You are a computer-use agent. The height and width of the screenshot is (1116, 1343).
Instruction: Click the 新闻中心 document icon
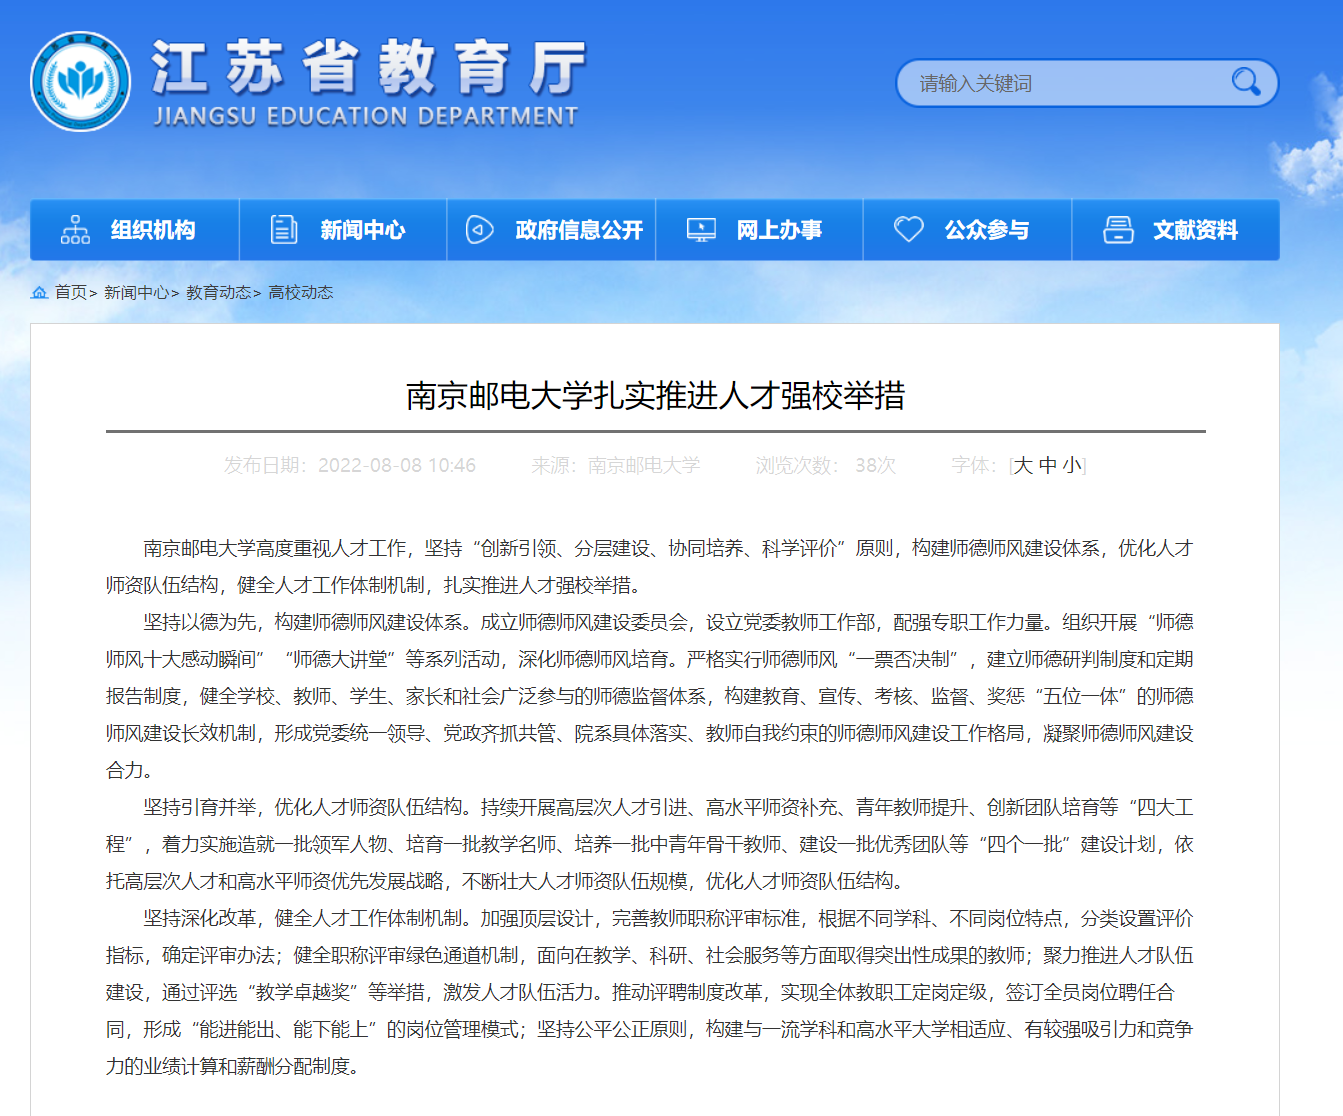click(x=284, y=230)
